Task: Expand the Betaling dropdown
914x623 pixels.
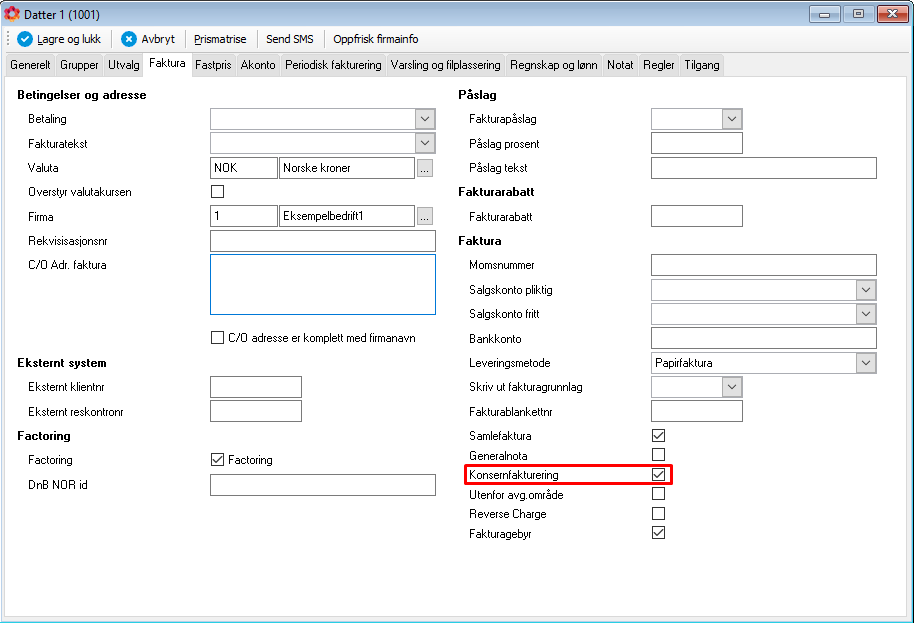Action: click(x=425, y=119)
